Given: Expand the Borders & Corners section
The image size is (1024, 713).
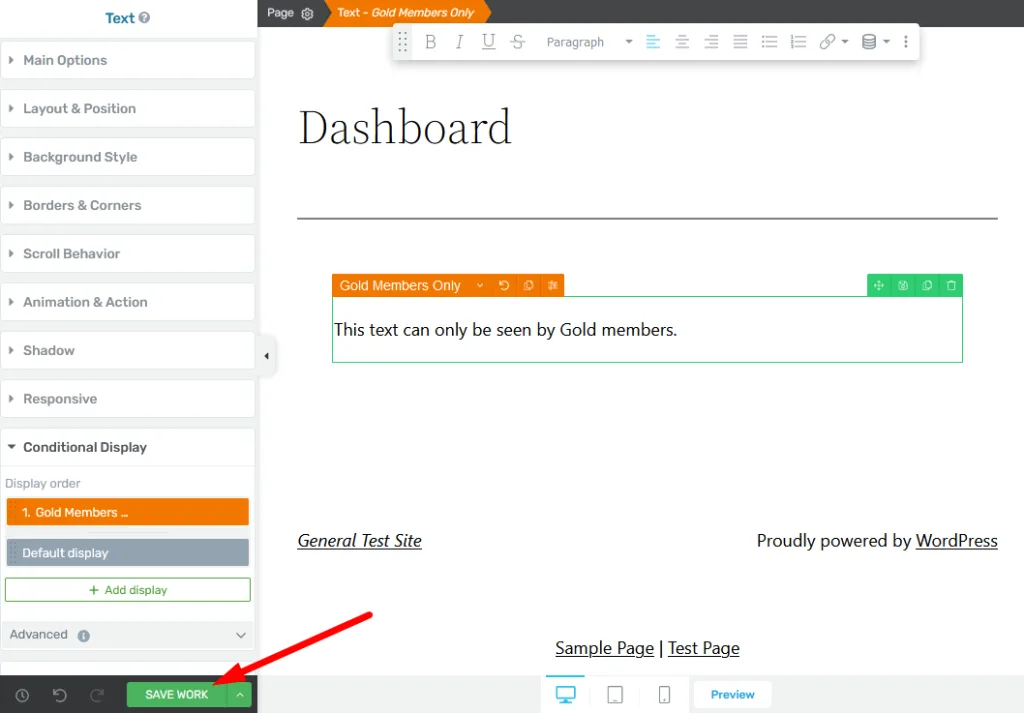Looking at the screenshot, I should (x=128, y=205).
